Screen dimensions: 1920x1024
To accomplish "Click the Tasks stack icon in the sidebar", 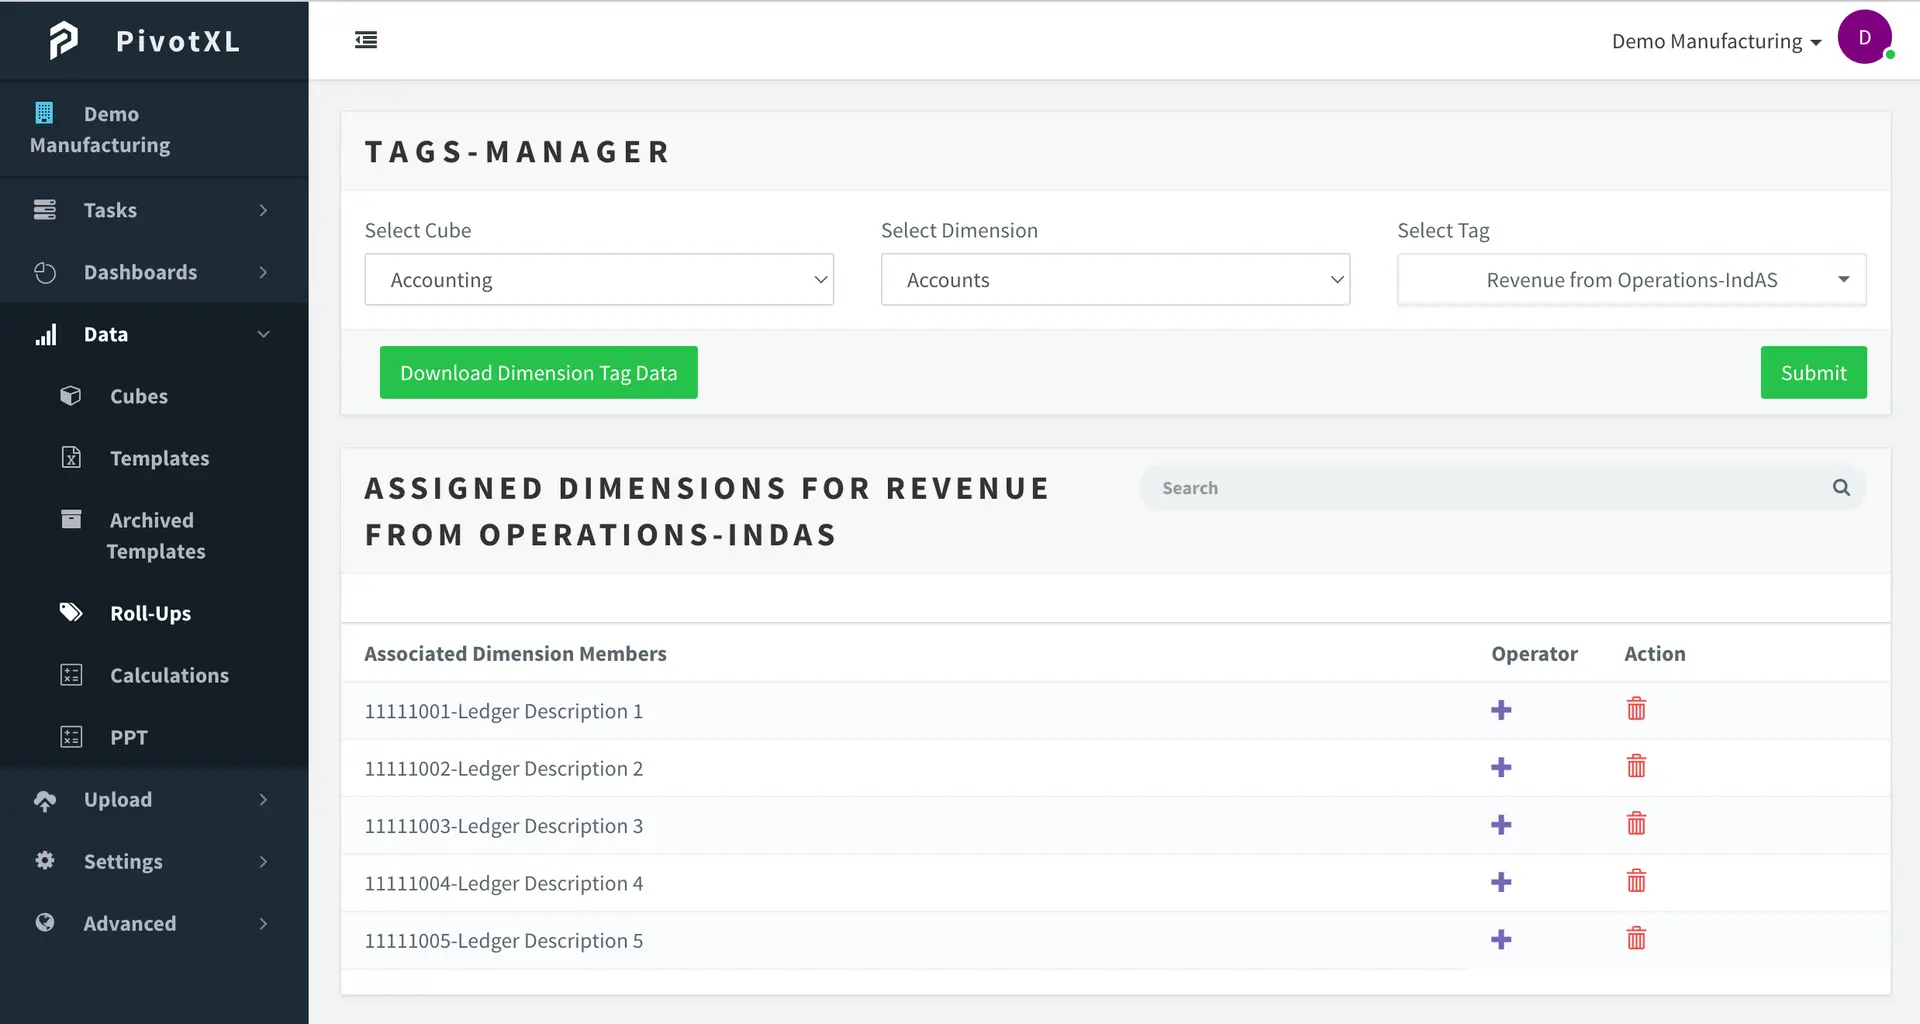I will coord(45,210).
